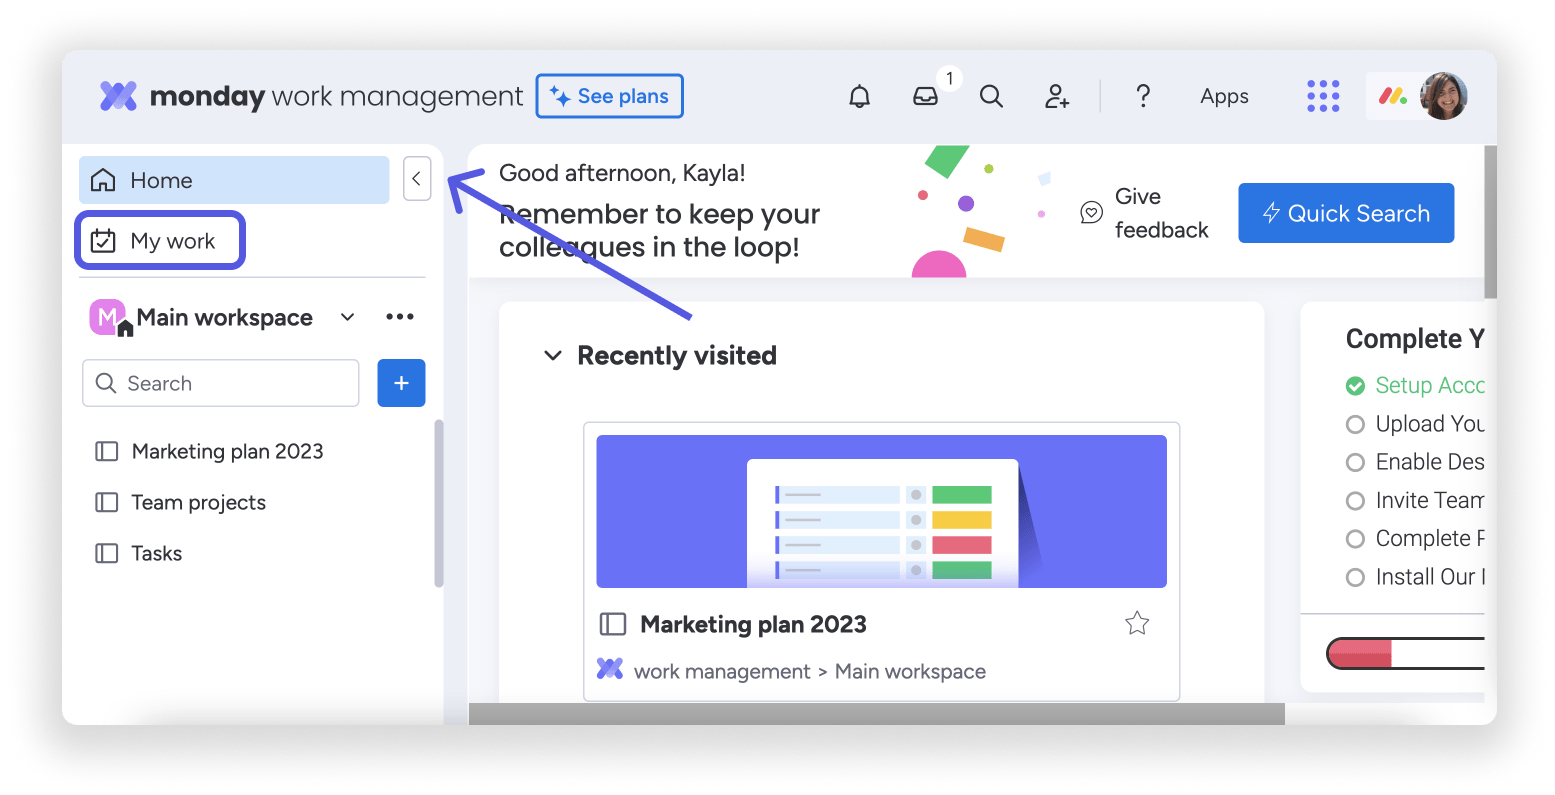The width and height of the screenshot is (1555, 795).
Task: Star the Marketing plan 2023 board
Action: (x=1137, y=624)
